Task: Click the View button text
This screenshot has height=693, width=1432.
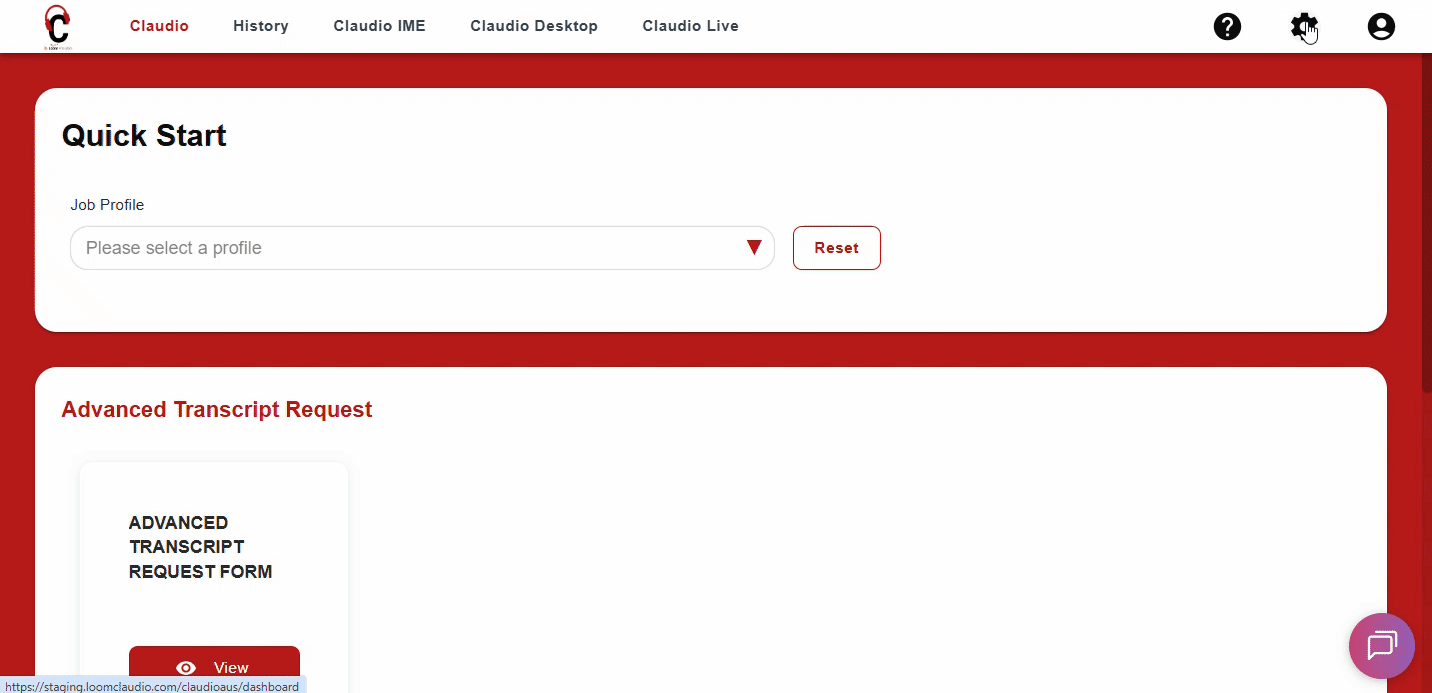Action: [x=231, y=668]
